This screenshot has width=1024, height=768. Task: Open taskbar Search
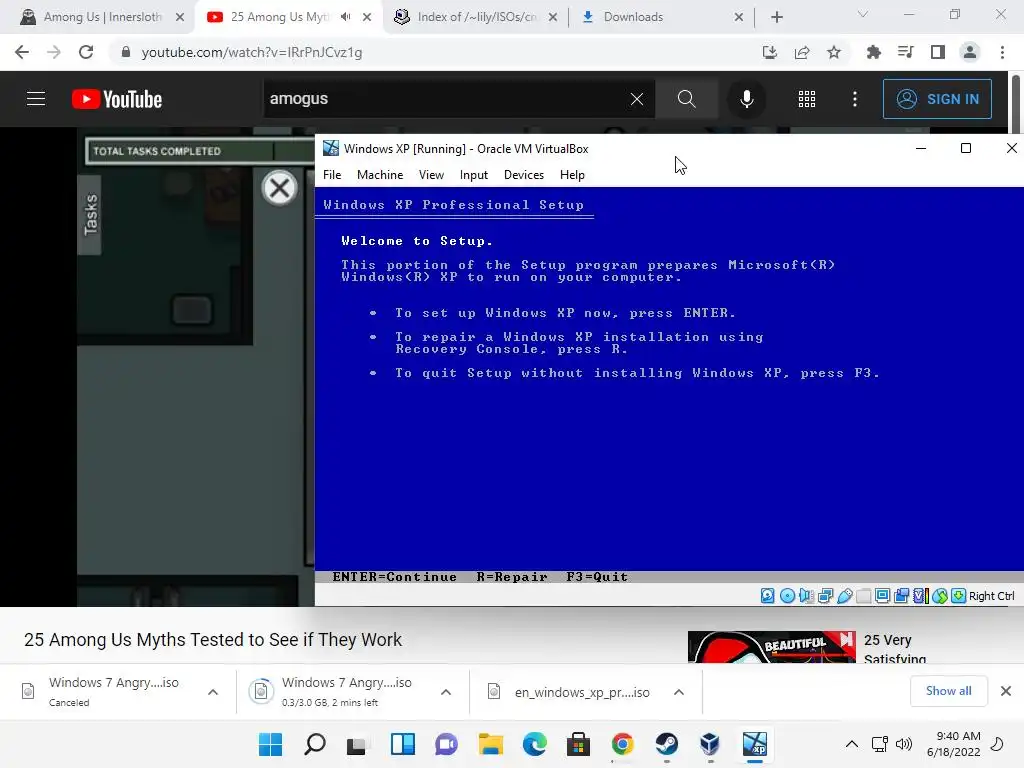click(x=315, y=744)
